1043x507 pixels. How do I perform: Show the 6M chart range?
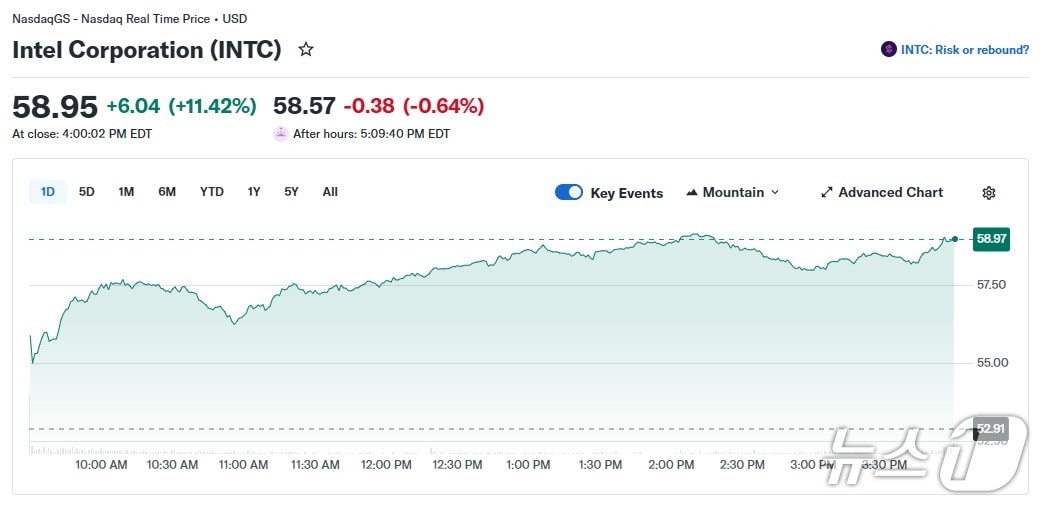pyautogui.click(x=167, y=192)
